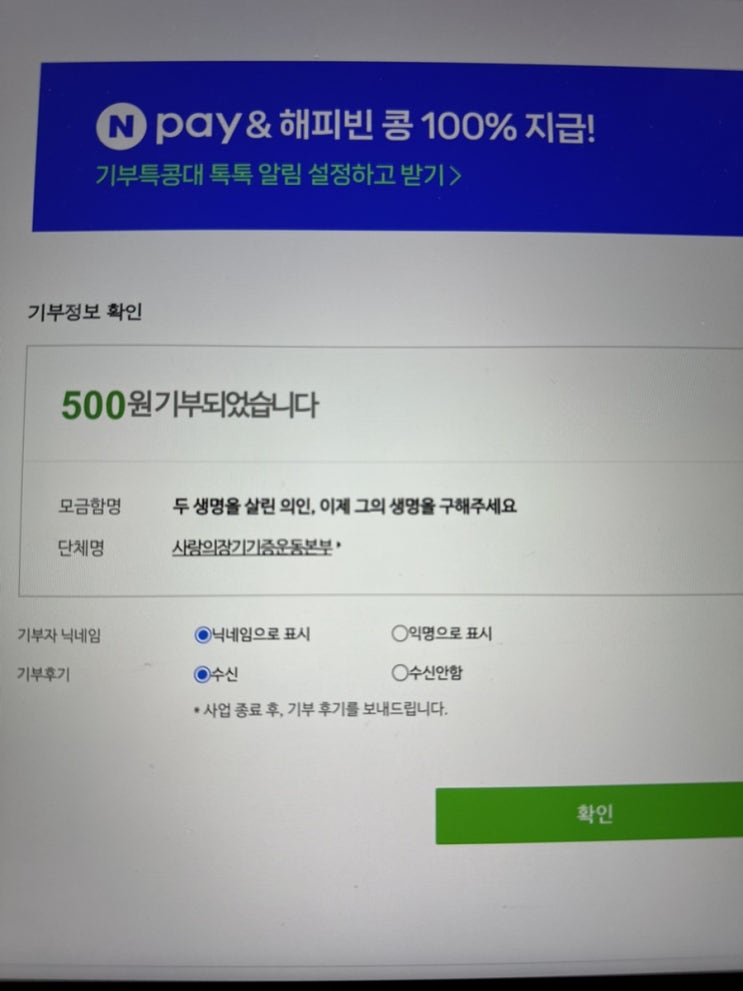
Task: Open the 사랑의장기기증운동본부 organization link
Action: click(252, 547)
